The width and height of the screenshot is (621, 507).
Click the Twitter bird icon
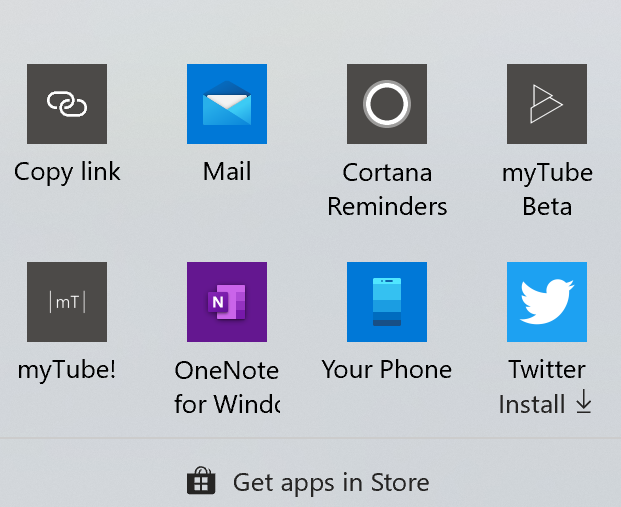click(x=547, y=302)
